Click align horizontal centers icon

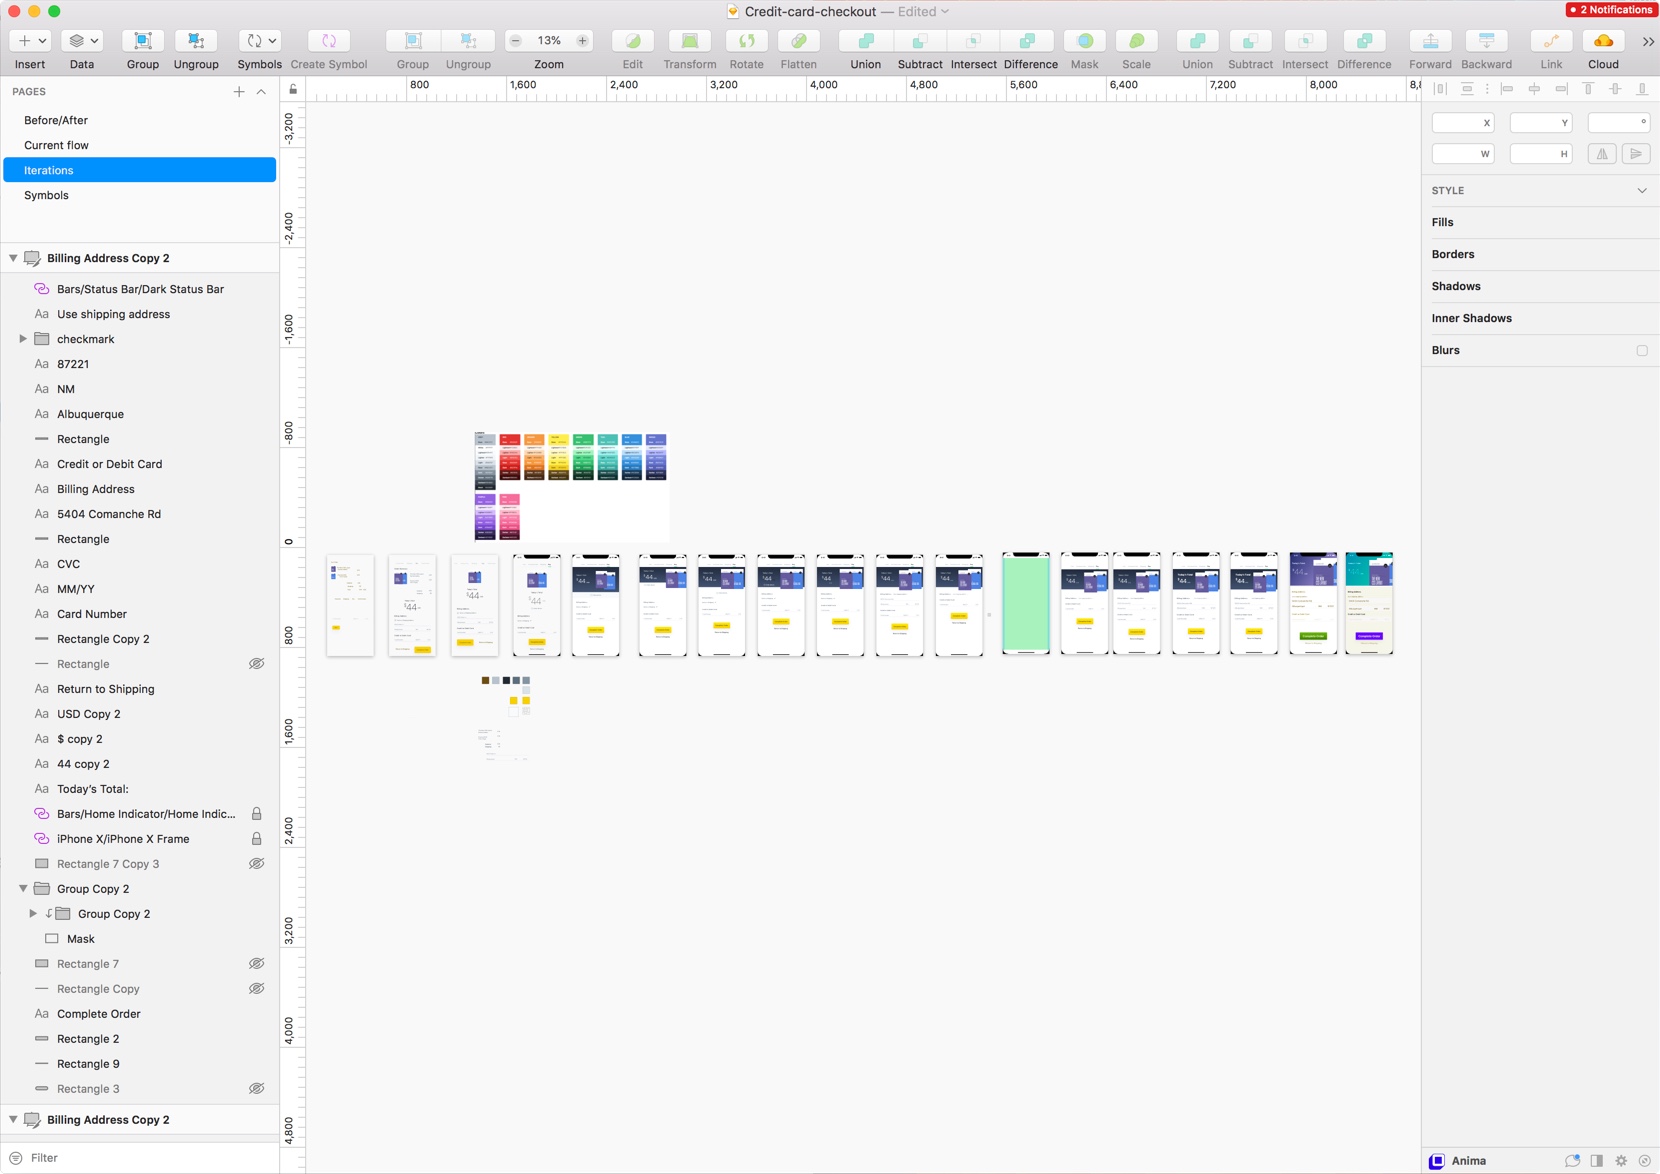pyautogui.click(x=1534, y=89)
